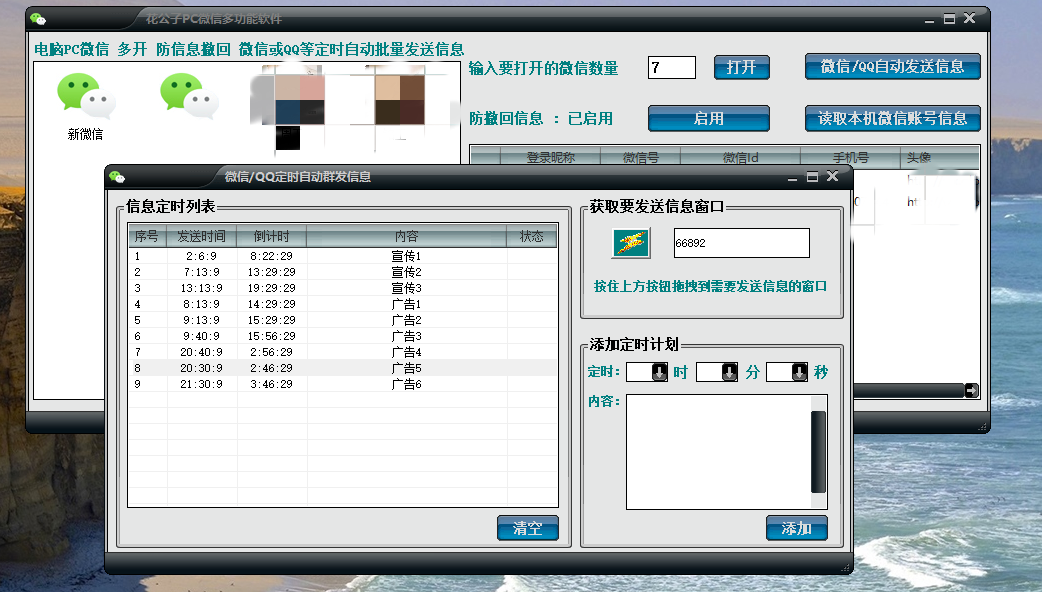1042x592 pixels.
Task: Click the content box vertical scrollbar
Action: click(x=819, y=452)
